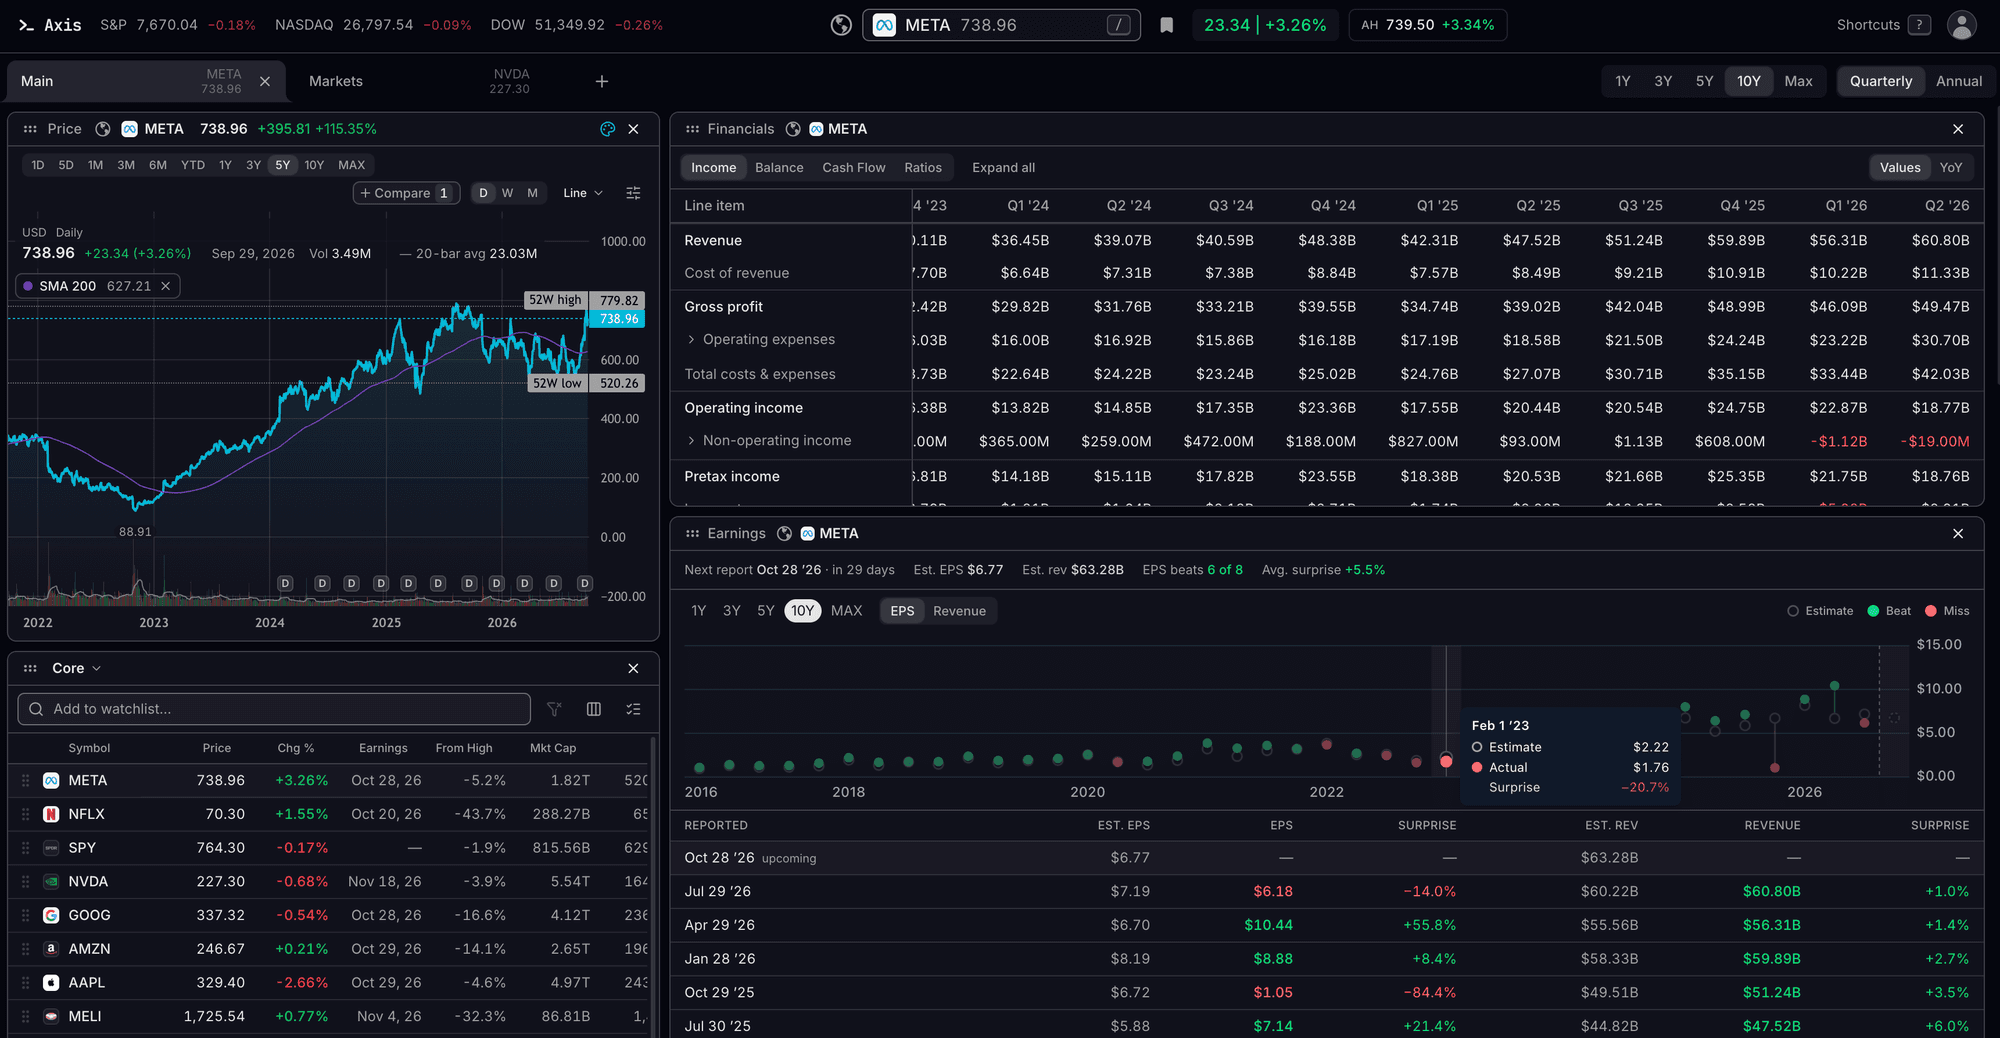The image size is (2000, 1038).
Task: Set price chart range to YTD
Action: [193, 165]
